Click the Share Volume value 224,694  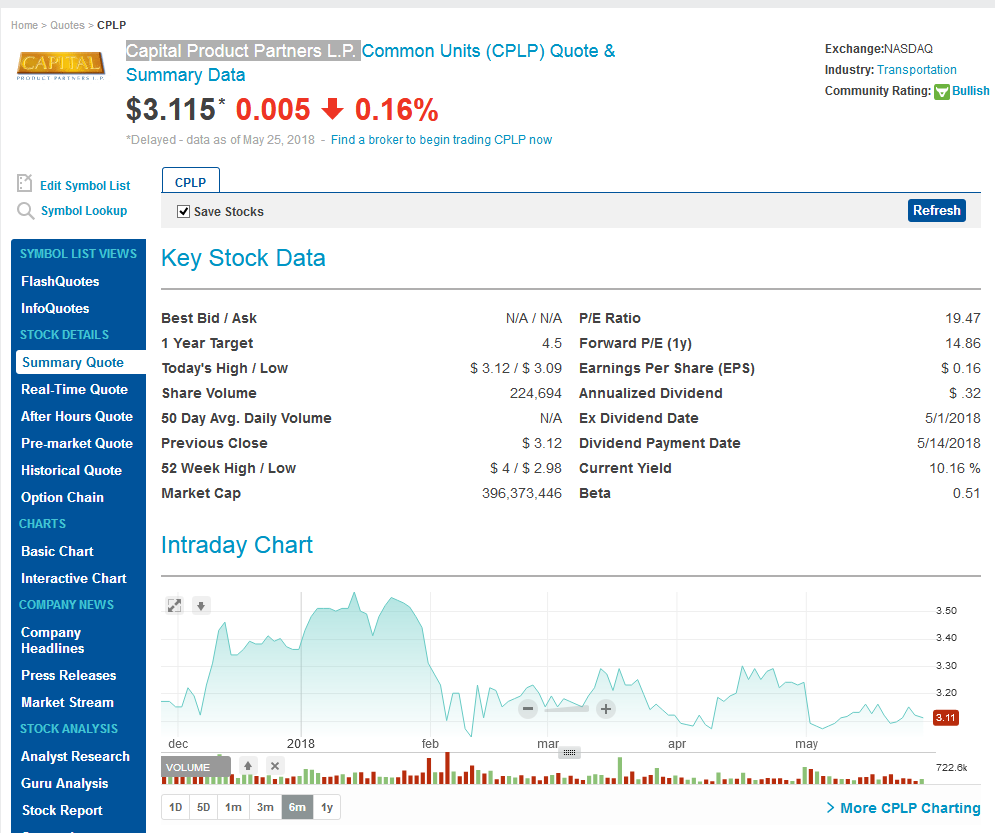536,393
